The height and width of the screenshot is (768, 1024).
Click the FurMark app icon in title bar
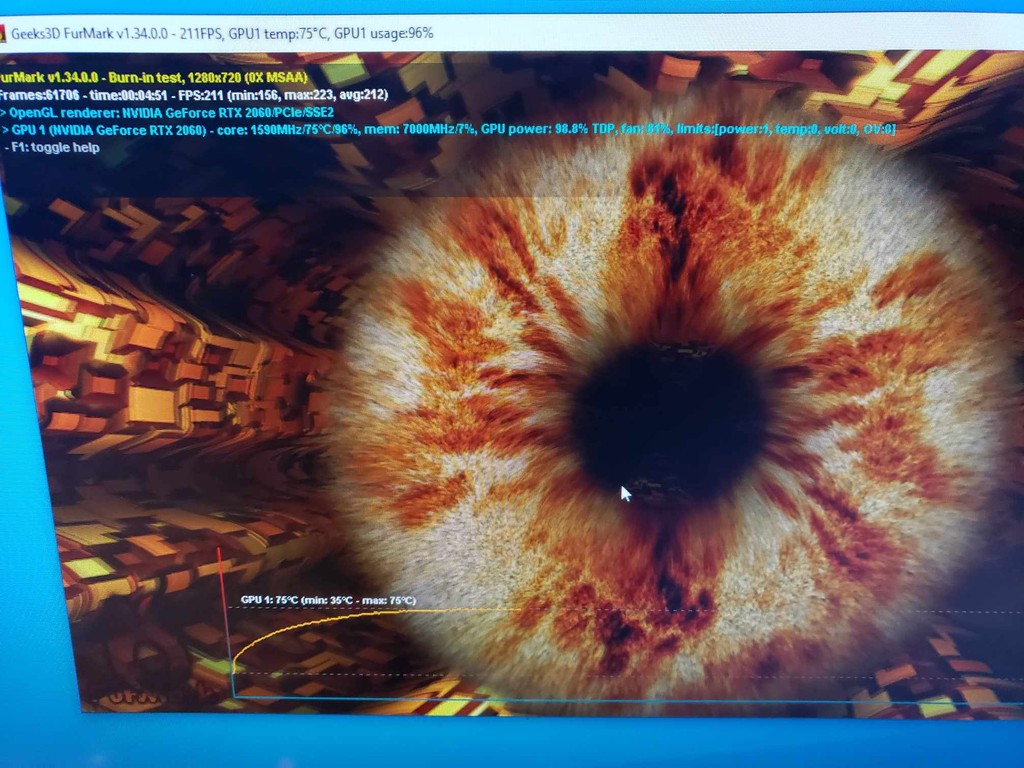coord(4,33)
